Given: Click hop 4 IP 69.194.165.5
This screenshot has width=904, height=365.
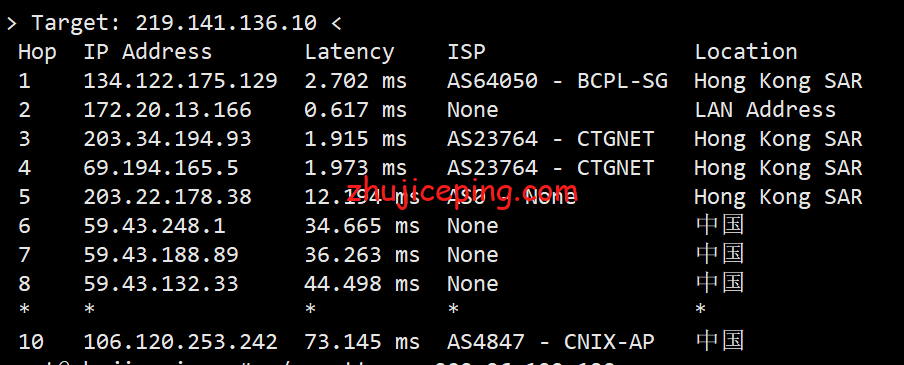Looking at the screenshot, I should [x=161, y=168].
